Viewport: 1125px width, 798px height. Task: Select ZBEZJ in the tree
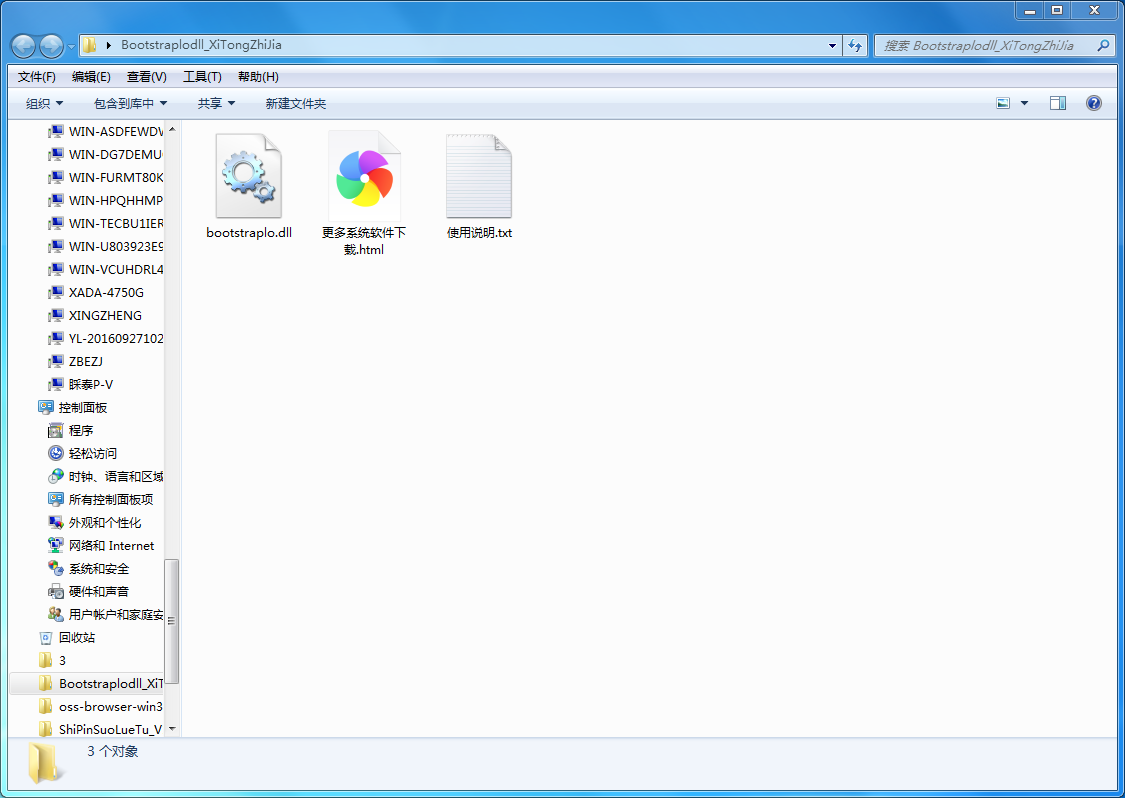pyautogui.click(x=76, y=361)
